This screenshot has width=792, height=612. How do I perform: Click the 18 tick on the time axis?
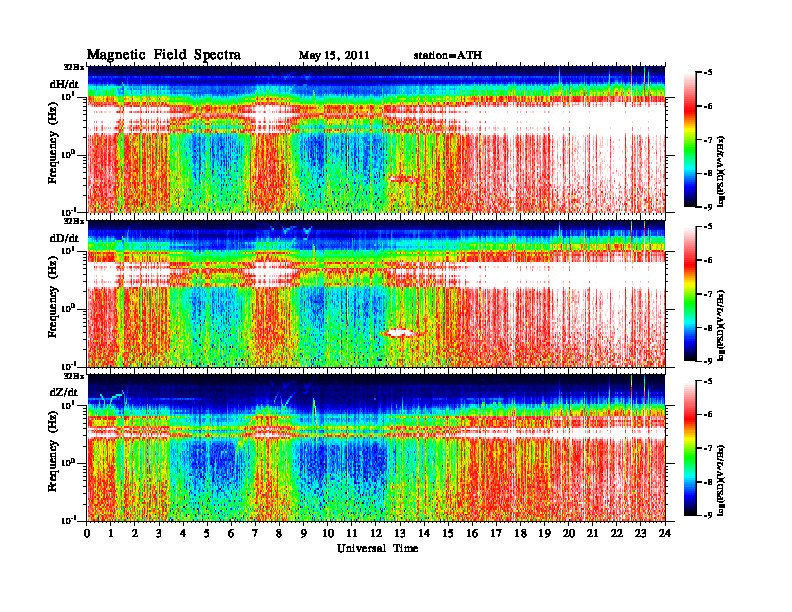pyautogui.click(x=520, y=533)
